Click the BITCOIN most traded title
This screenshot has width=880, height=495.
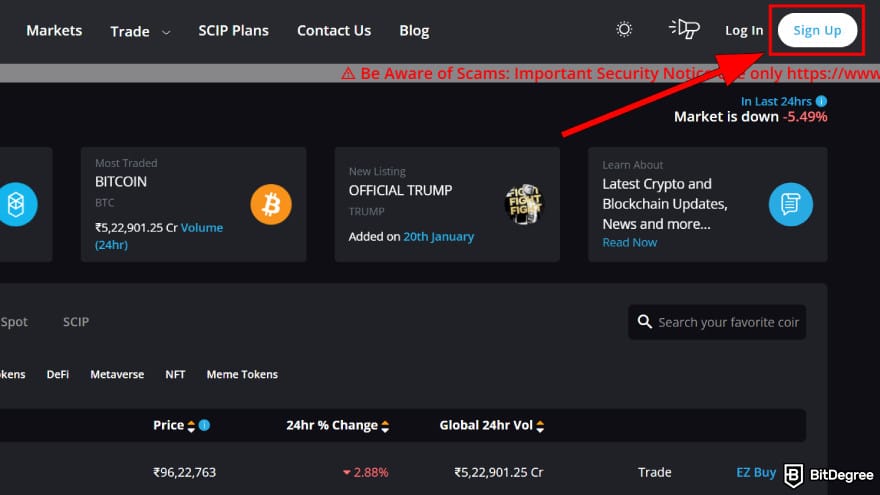point(121,182)
